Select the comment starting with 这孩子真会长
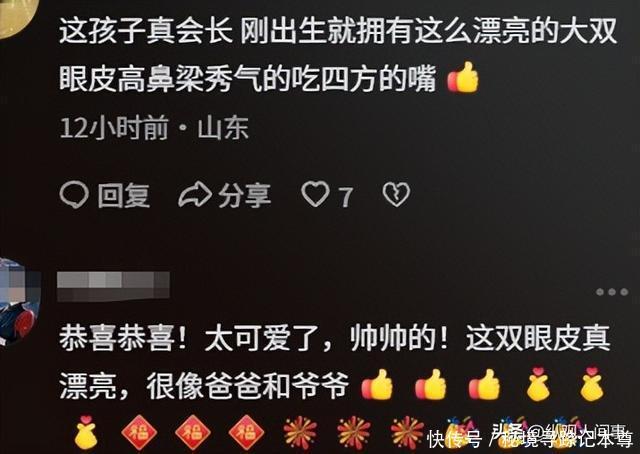This screenshot has width=640, height=454. (338, 54)
